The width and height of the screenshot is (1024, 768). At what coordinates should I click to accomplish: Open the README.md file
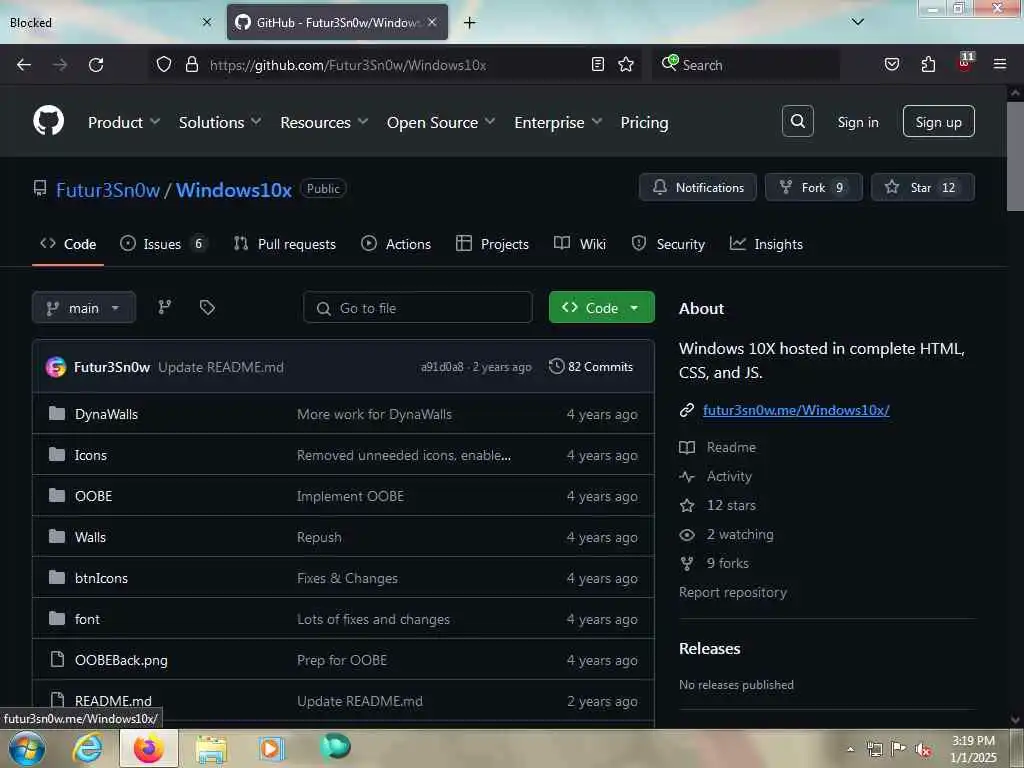[113, 701]
